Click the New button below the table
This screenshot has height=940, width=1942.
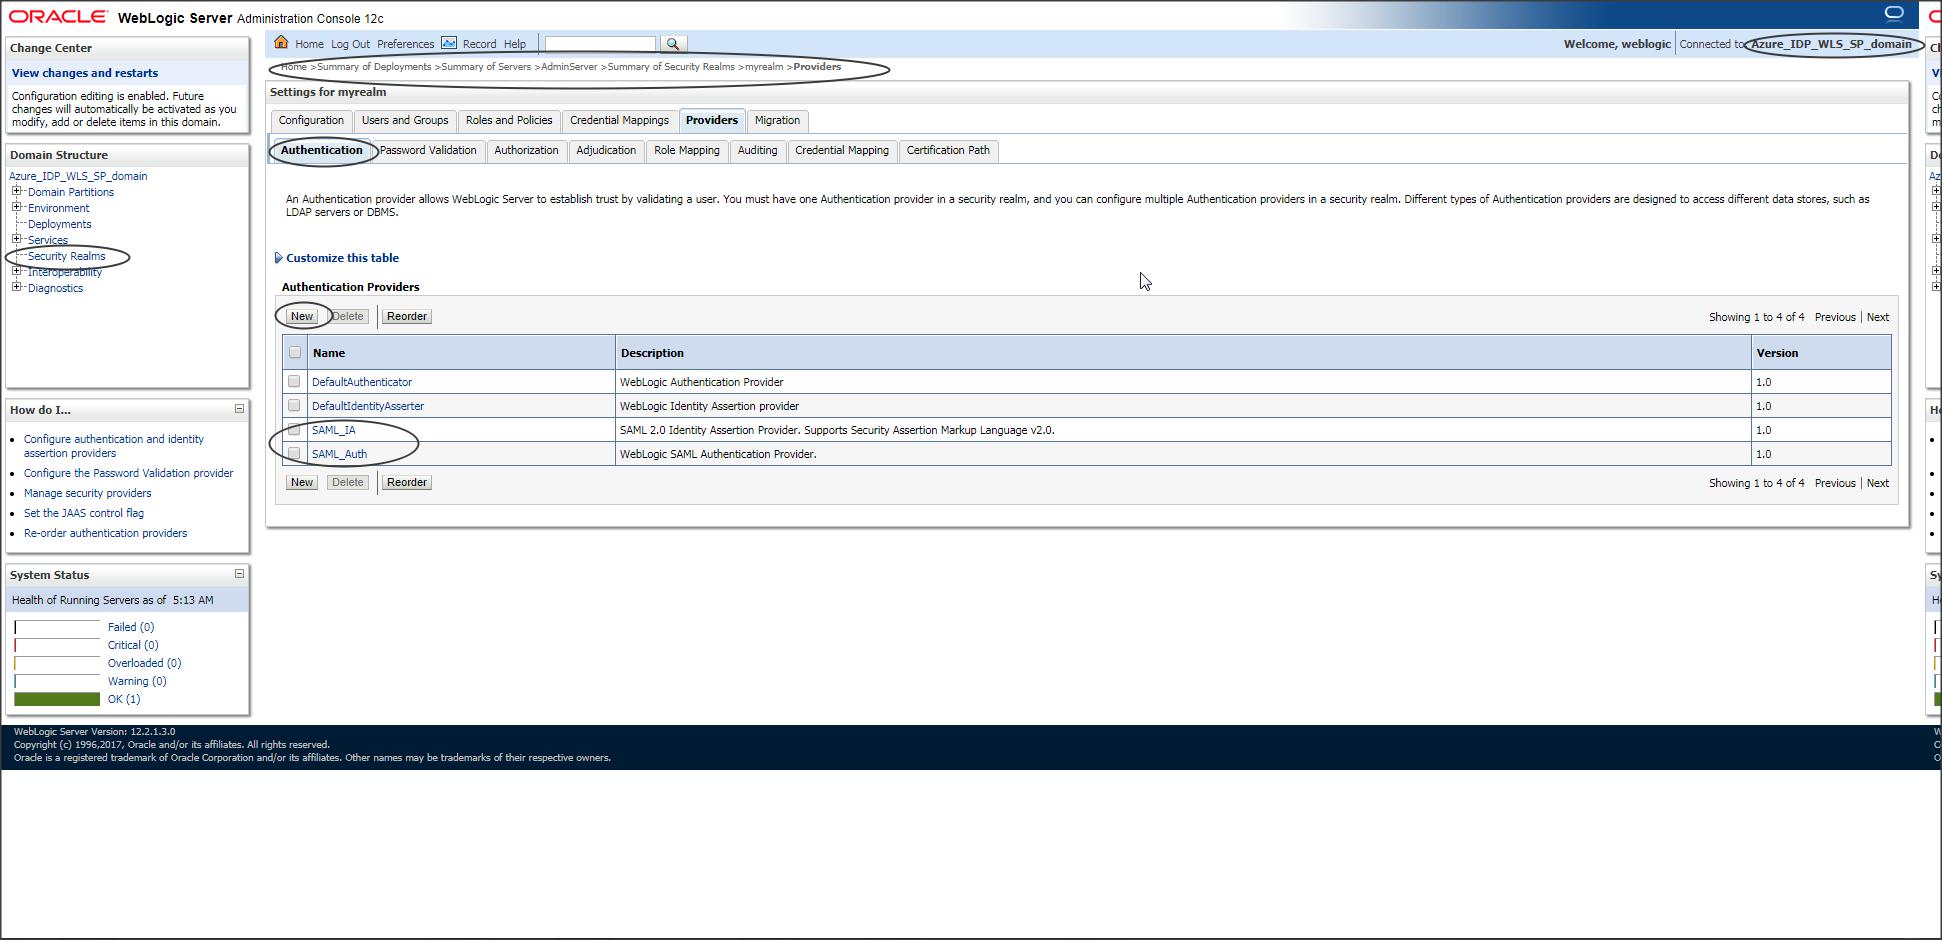pyautogui.click(x=302, y=482)
